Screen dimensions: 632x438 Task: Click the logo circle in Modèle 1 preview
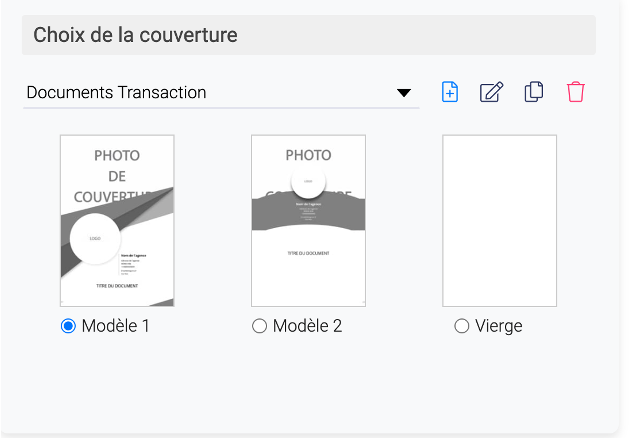coord(95,238)
